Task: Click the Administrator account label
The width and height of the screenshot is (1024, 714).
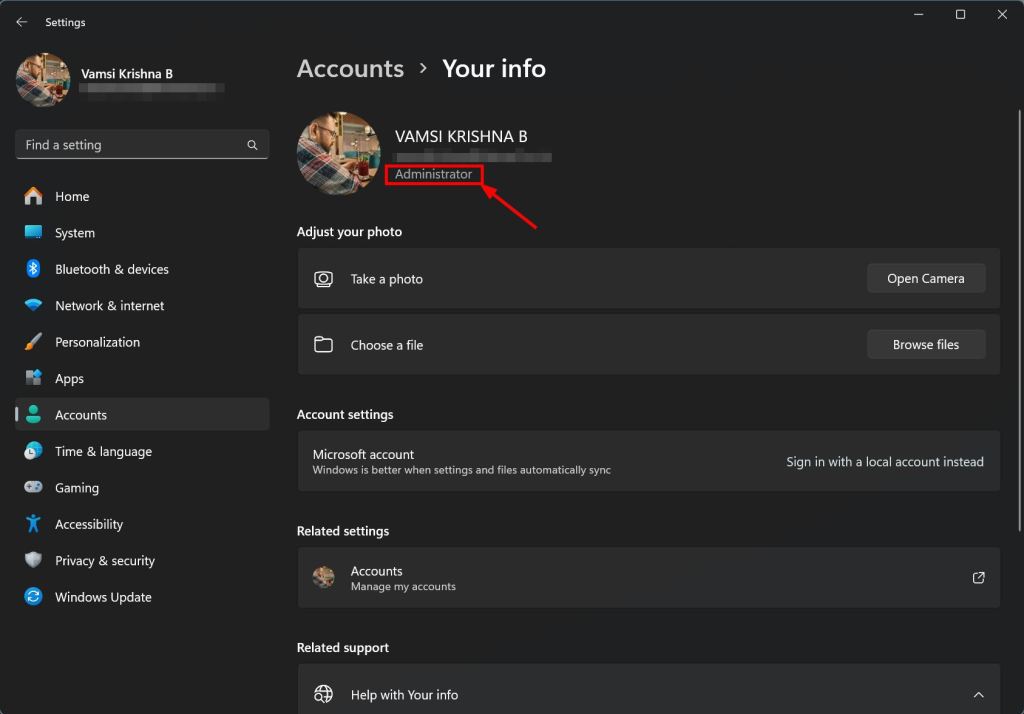Action: point(433,174)
